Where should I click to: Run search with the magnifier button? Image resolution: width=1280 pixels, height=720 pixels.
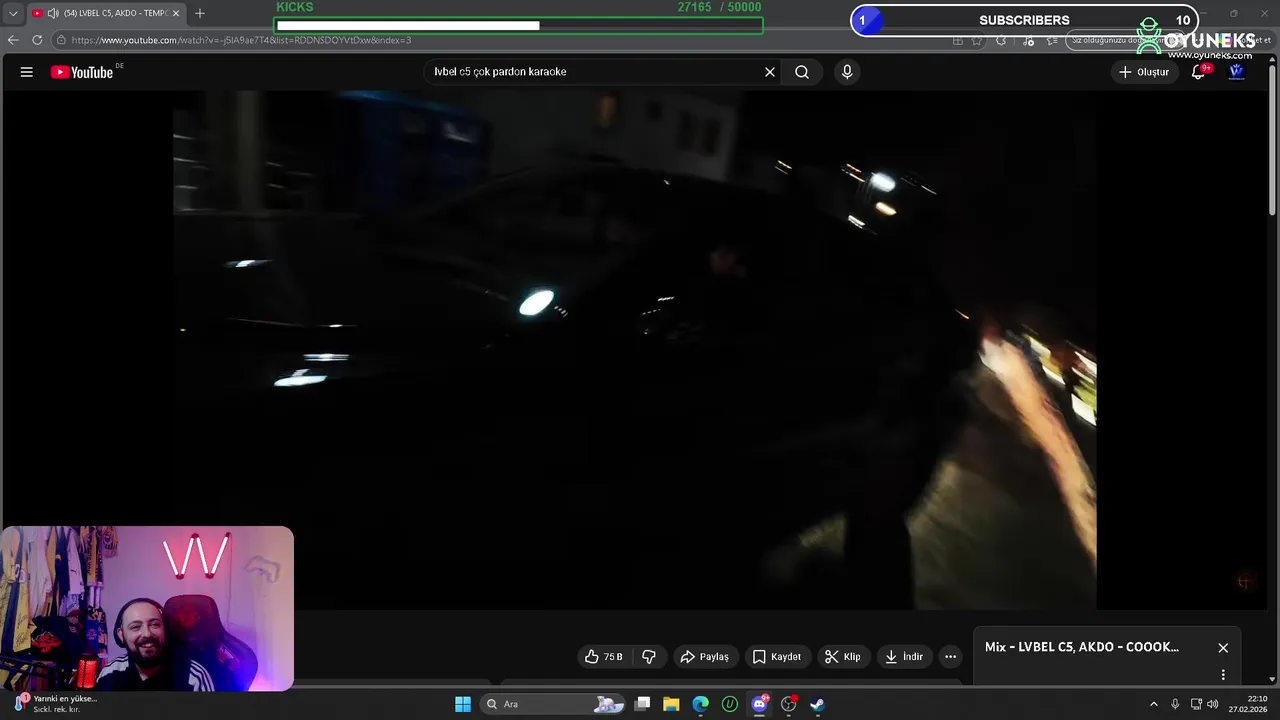(802, 72)
